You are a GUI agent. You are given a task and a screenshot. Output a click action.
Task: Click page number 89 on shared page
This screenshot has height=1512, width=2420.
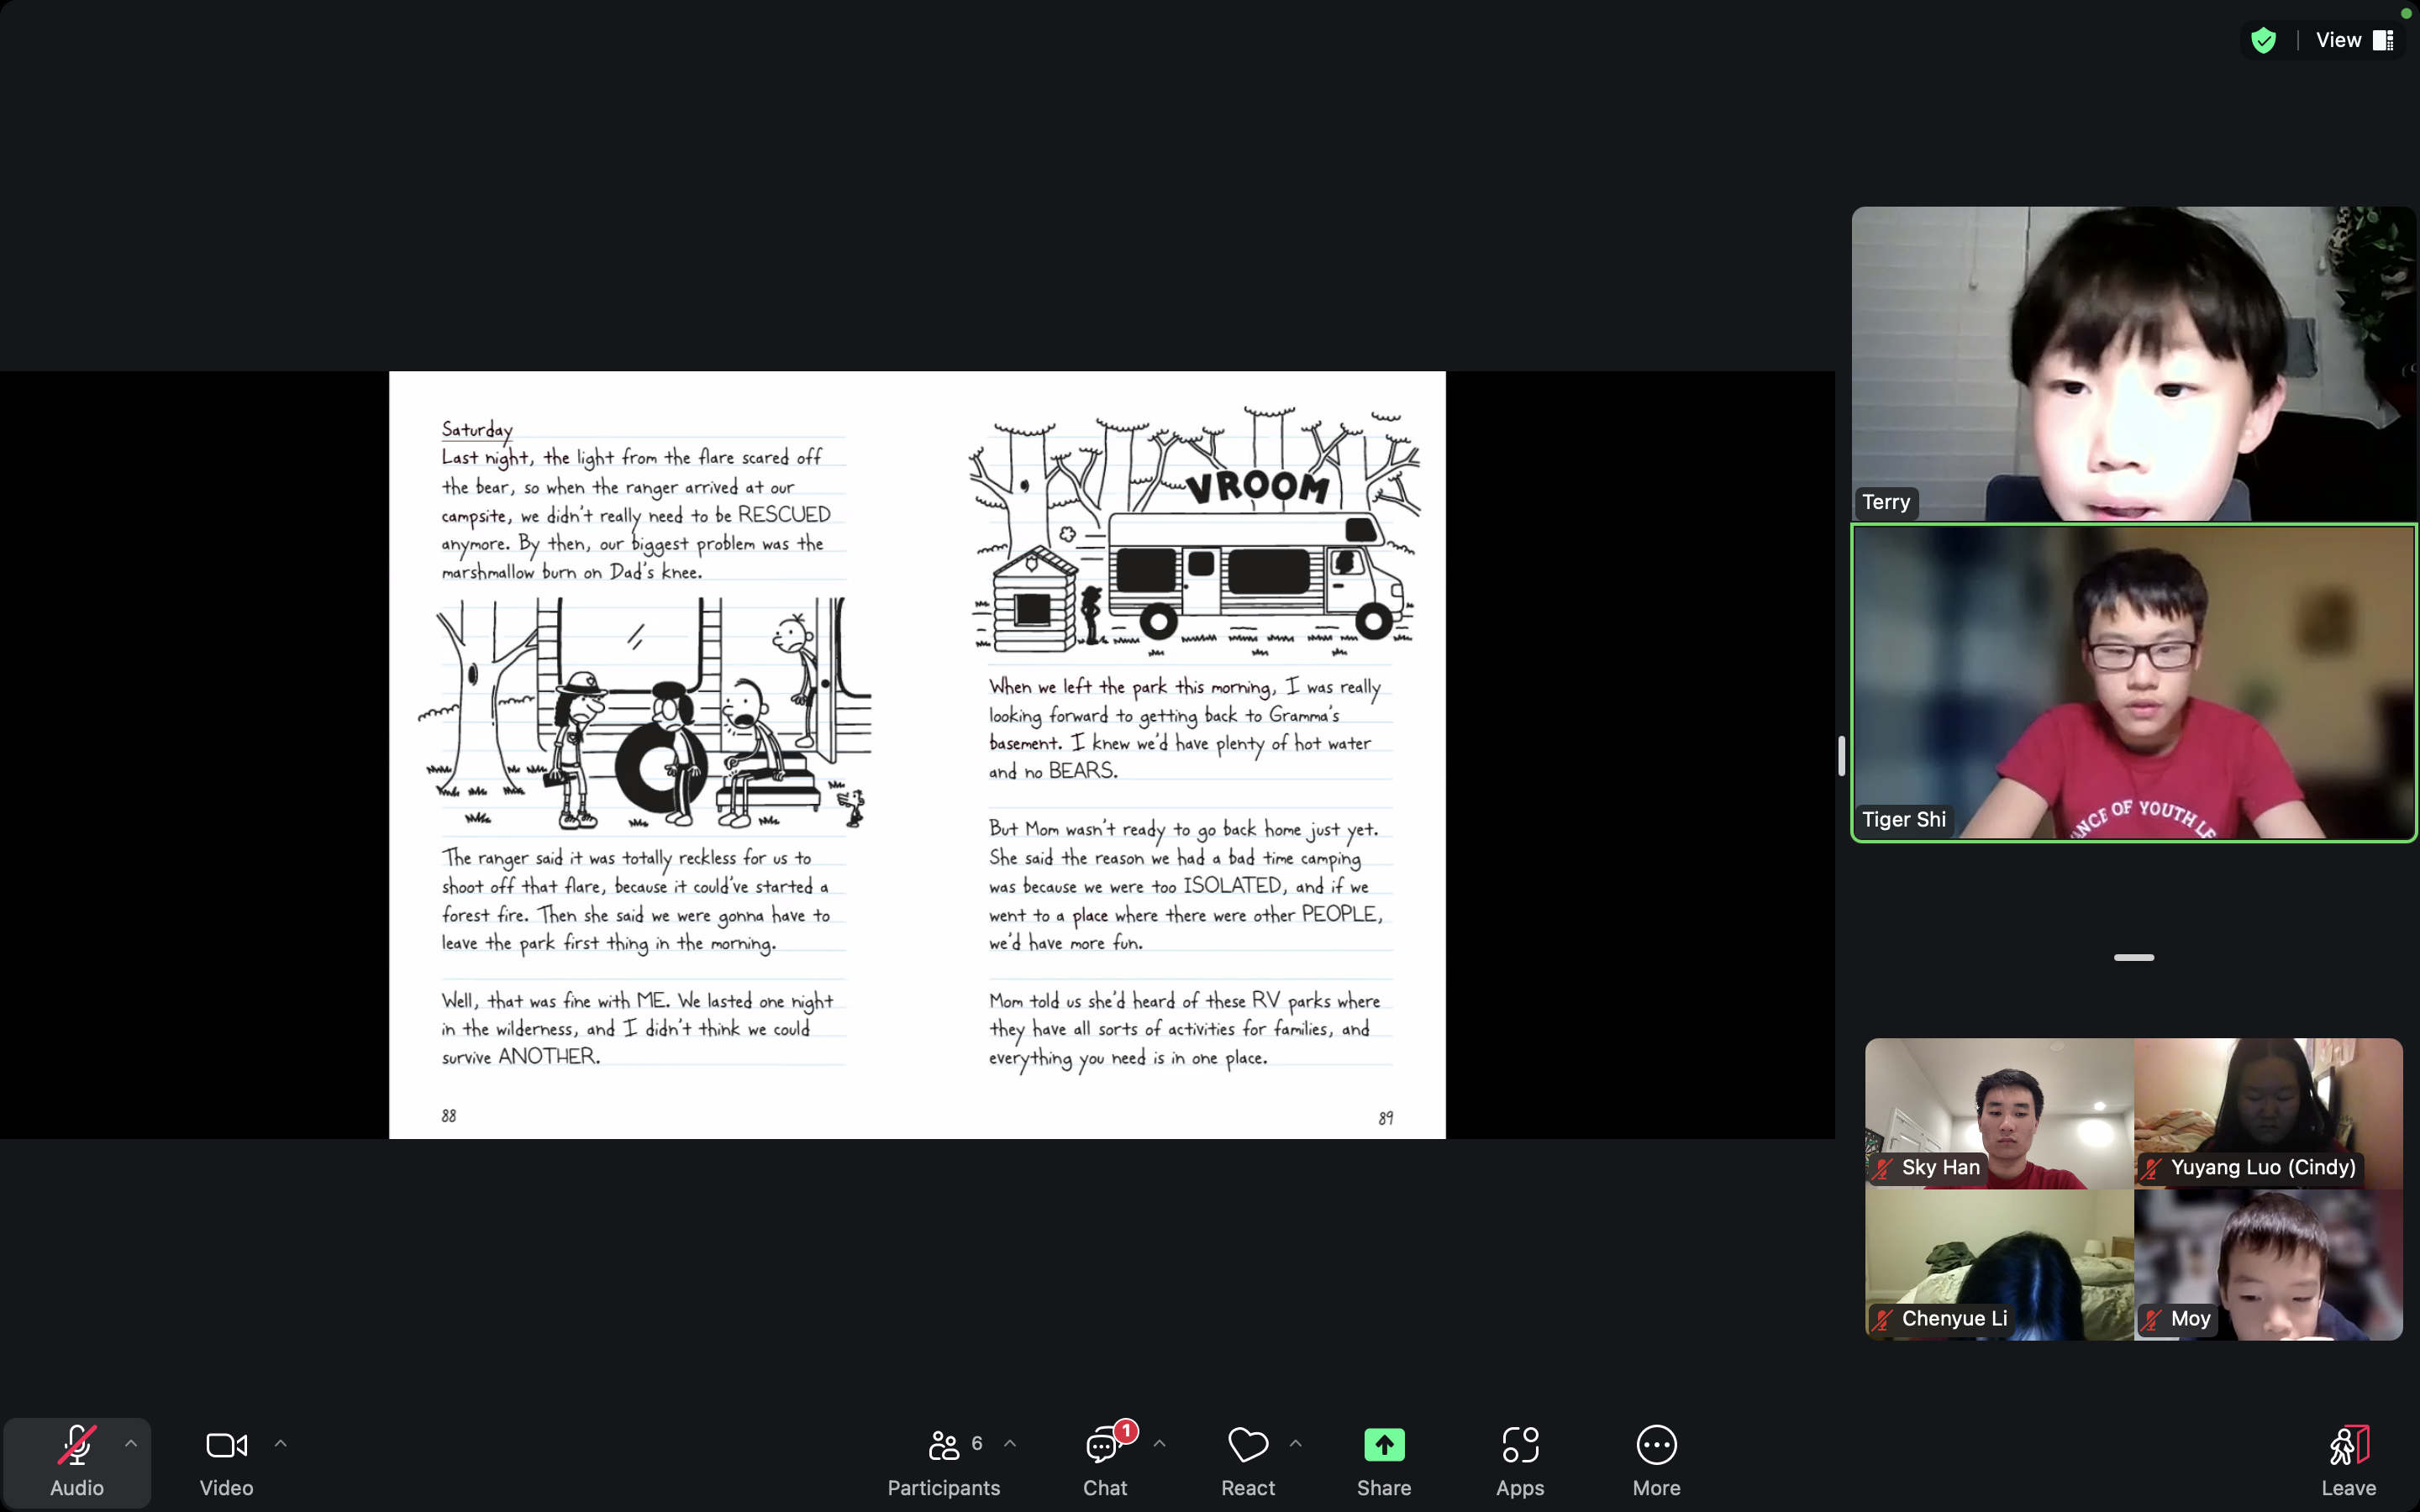pyautogui.click(x=1386, y=1118)
